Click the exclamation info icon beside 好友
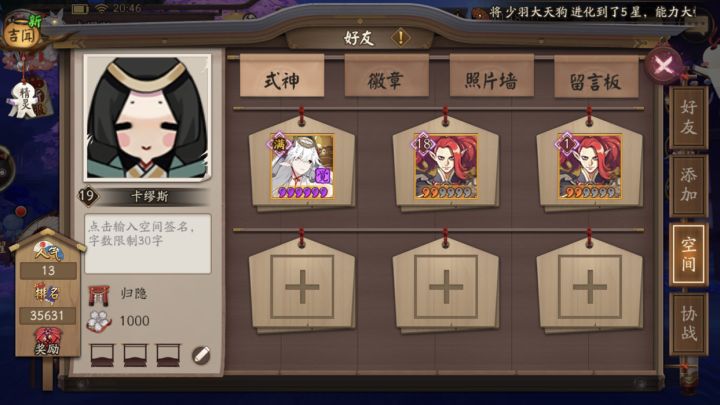720x405 pixels. click(x=401, y=38)
